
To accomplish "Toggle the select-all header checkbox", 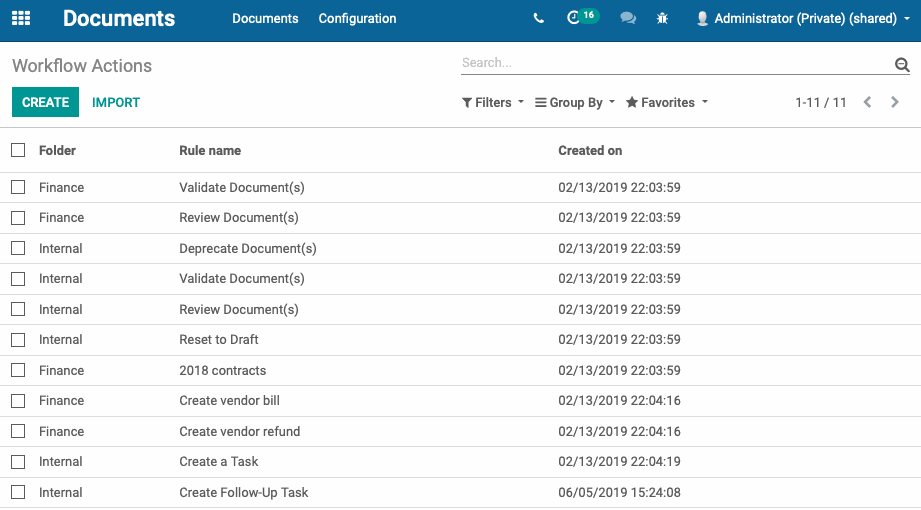I will pyautogui.click(x=18, y=150).
